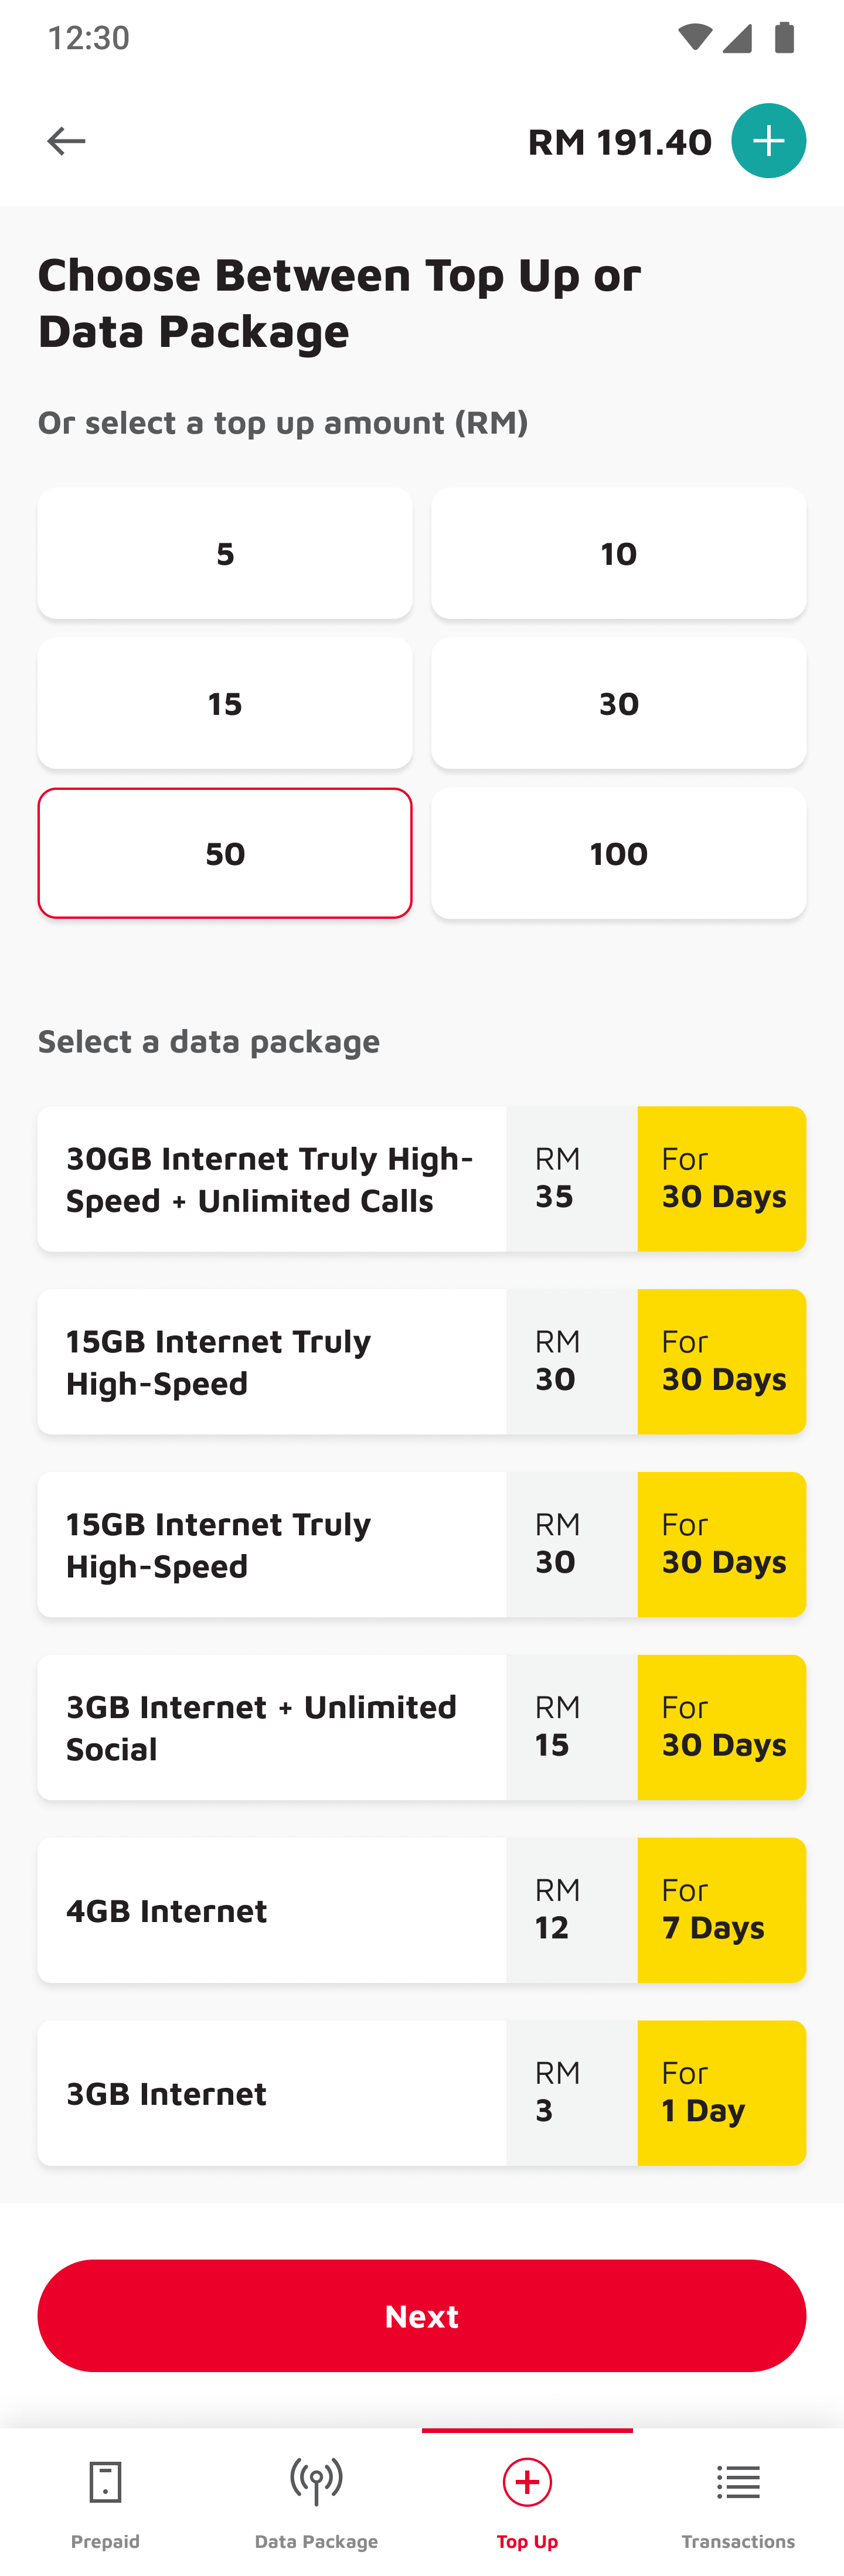Open the Data Package antenna icon
844x2576 pixels.
pyautogui.click(x=316, y=2482)
